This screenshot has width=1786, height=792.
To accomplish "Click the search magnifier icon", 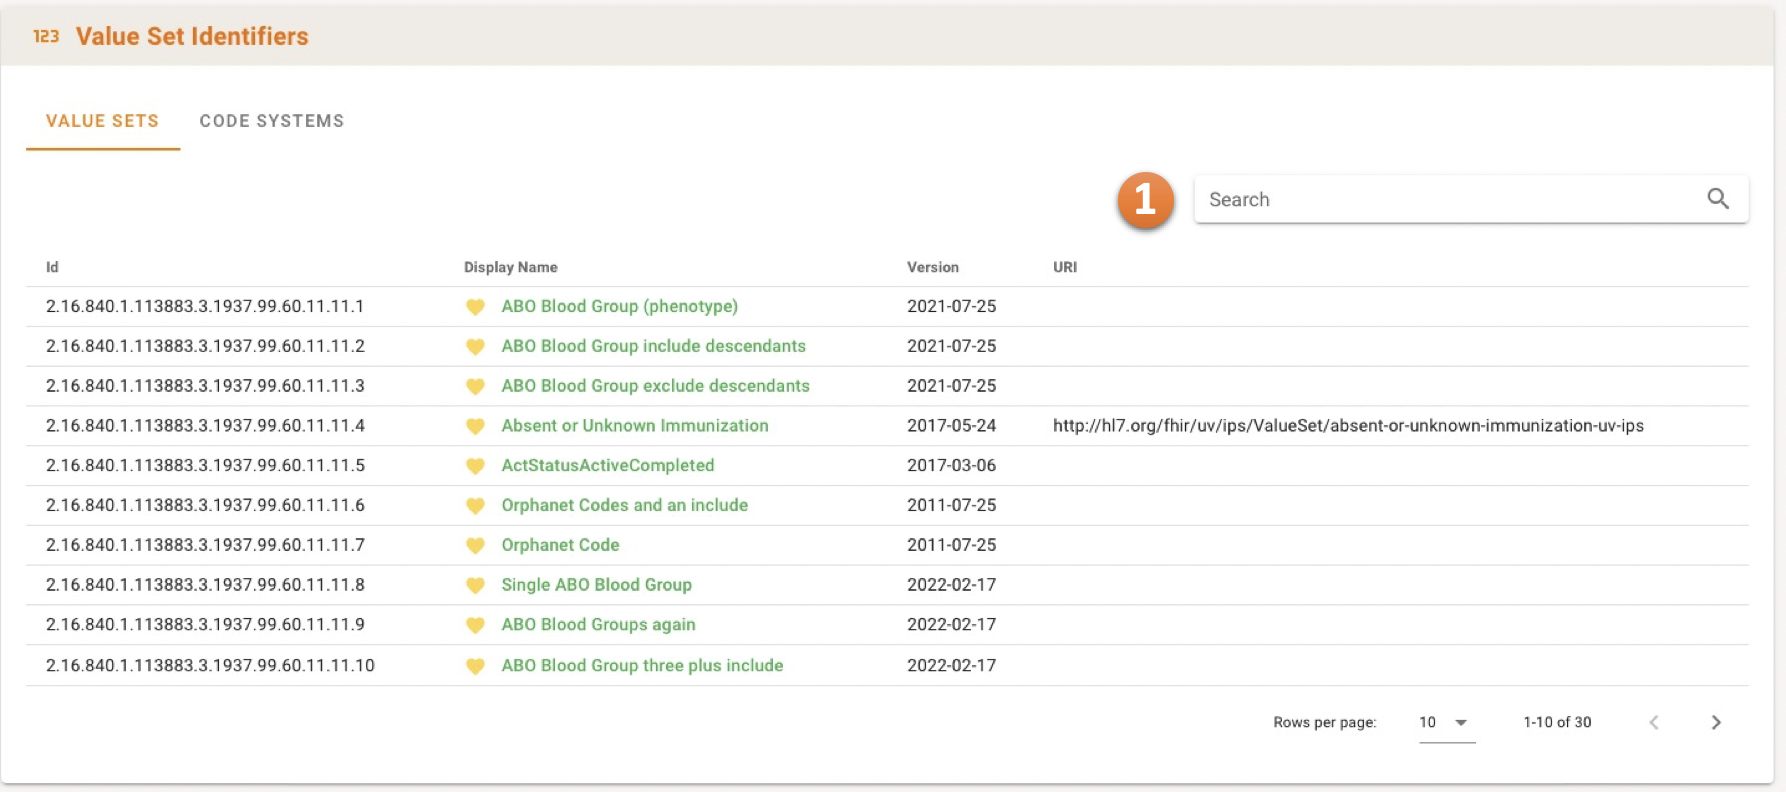I will pos(1717,199).
